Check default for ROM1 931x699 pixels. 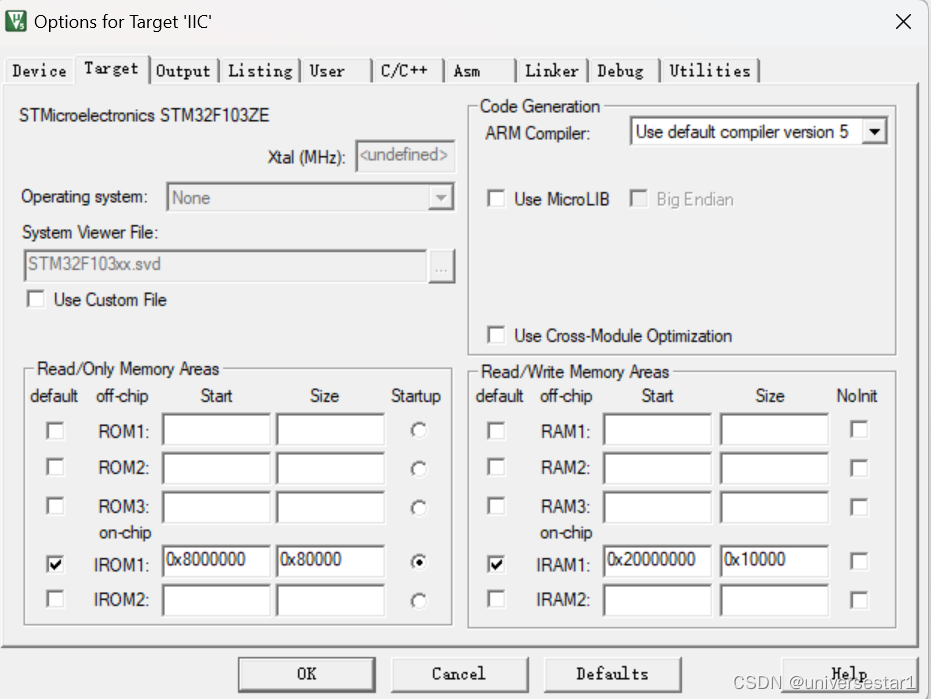[55, 431]
